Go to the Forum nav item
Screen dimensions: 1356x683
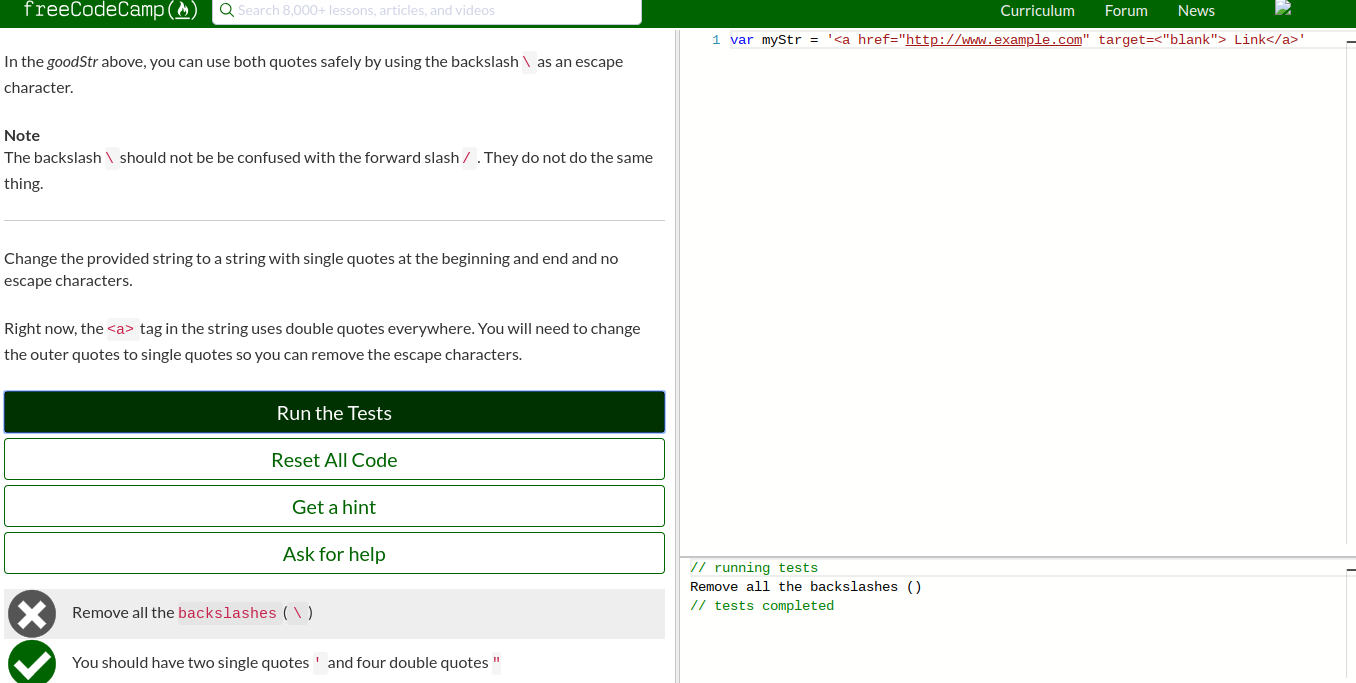point(1126,11)
